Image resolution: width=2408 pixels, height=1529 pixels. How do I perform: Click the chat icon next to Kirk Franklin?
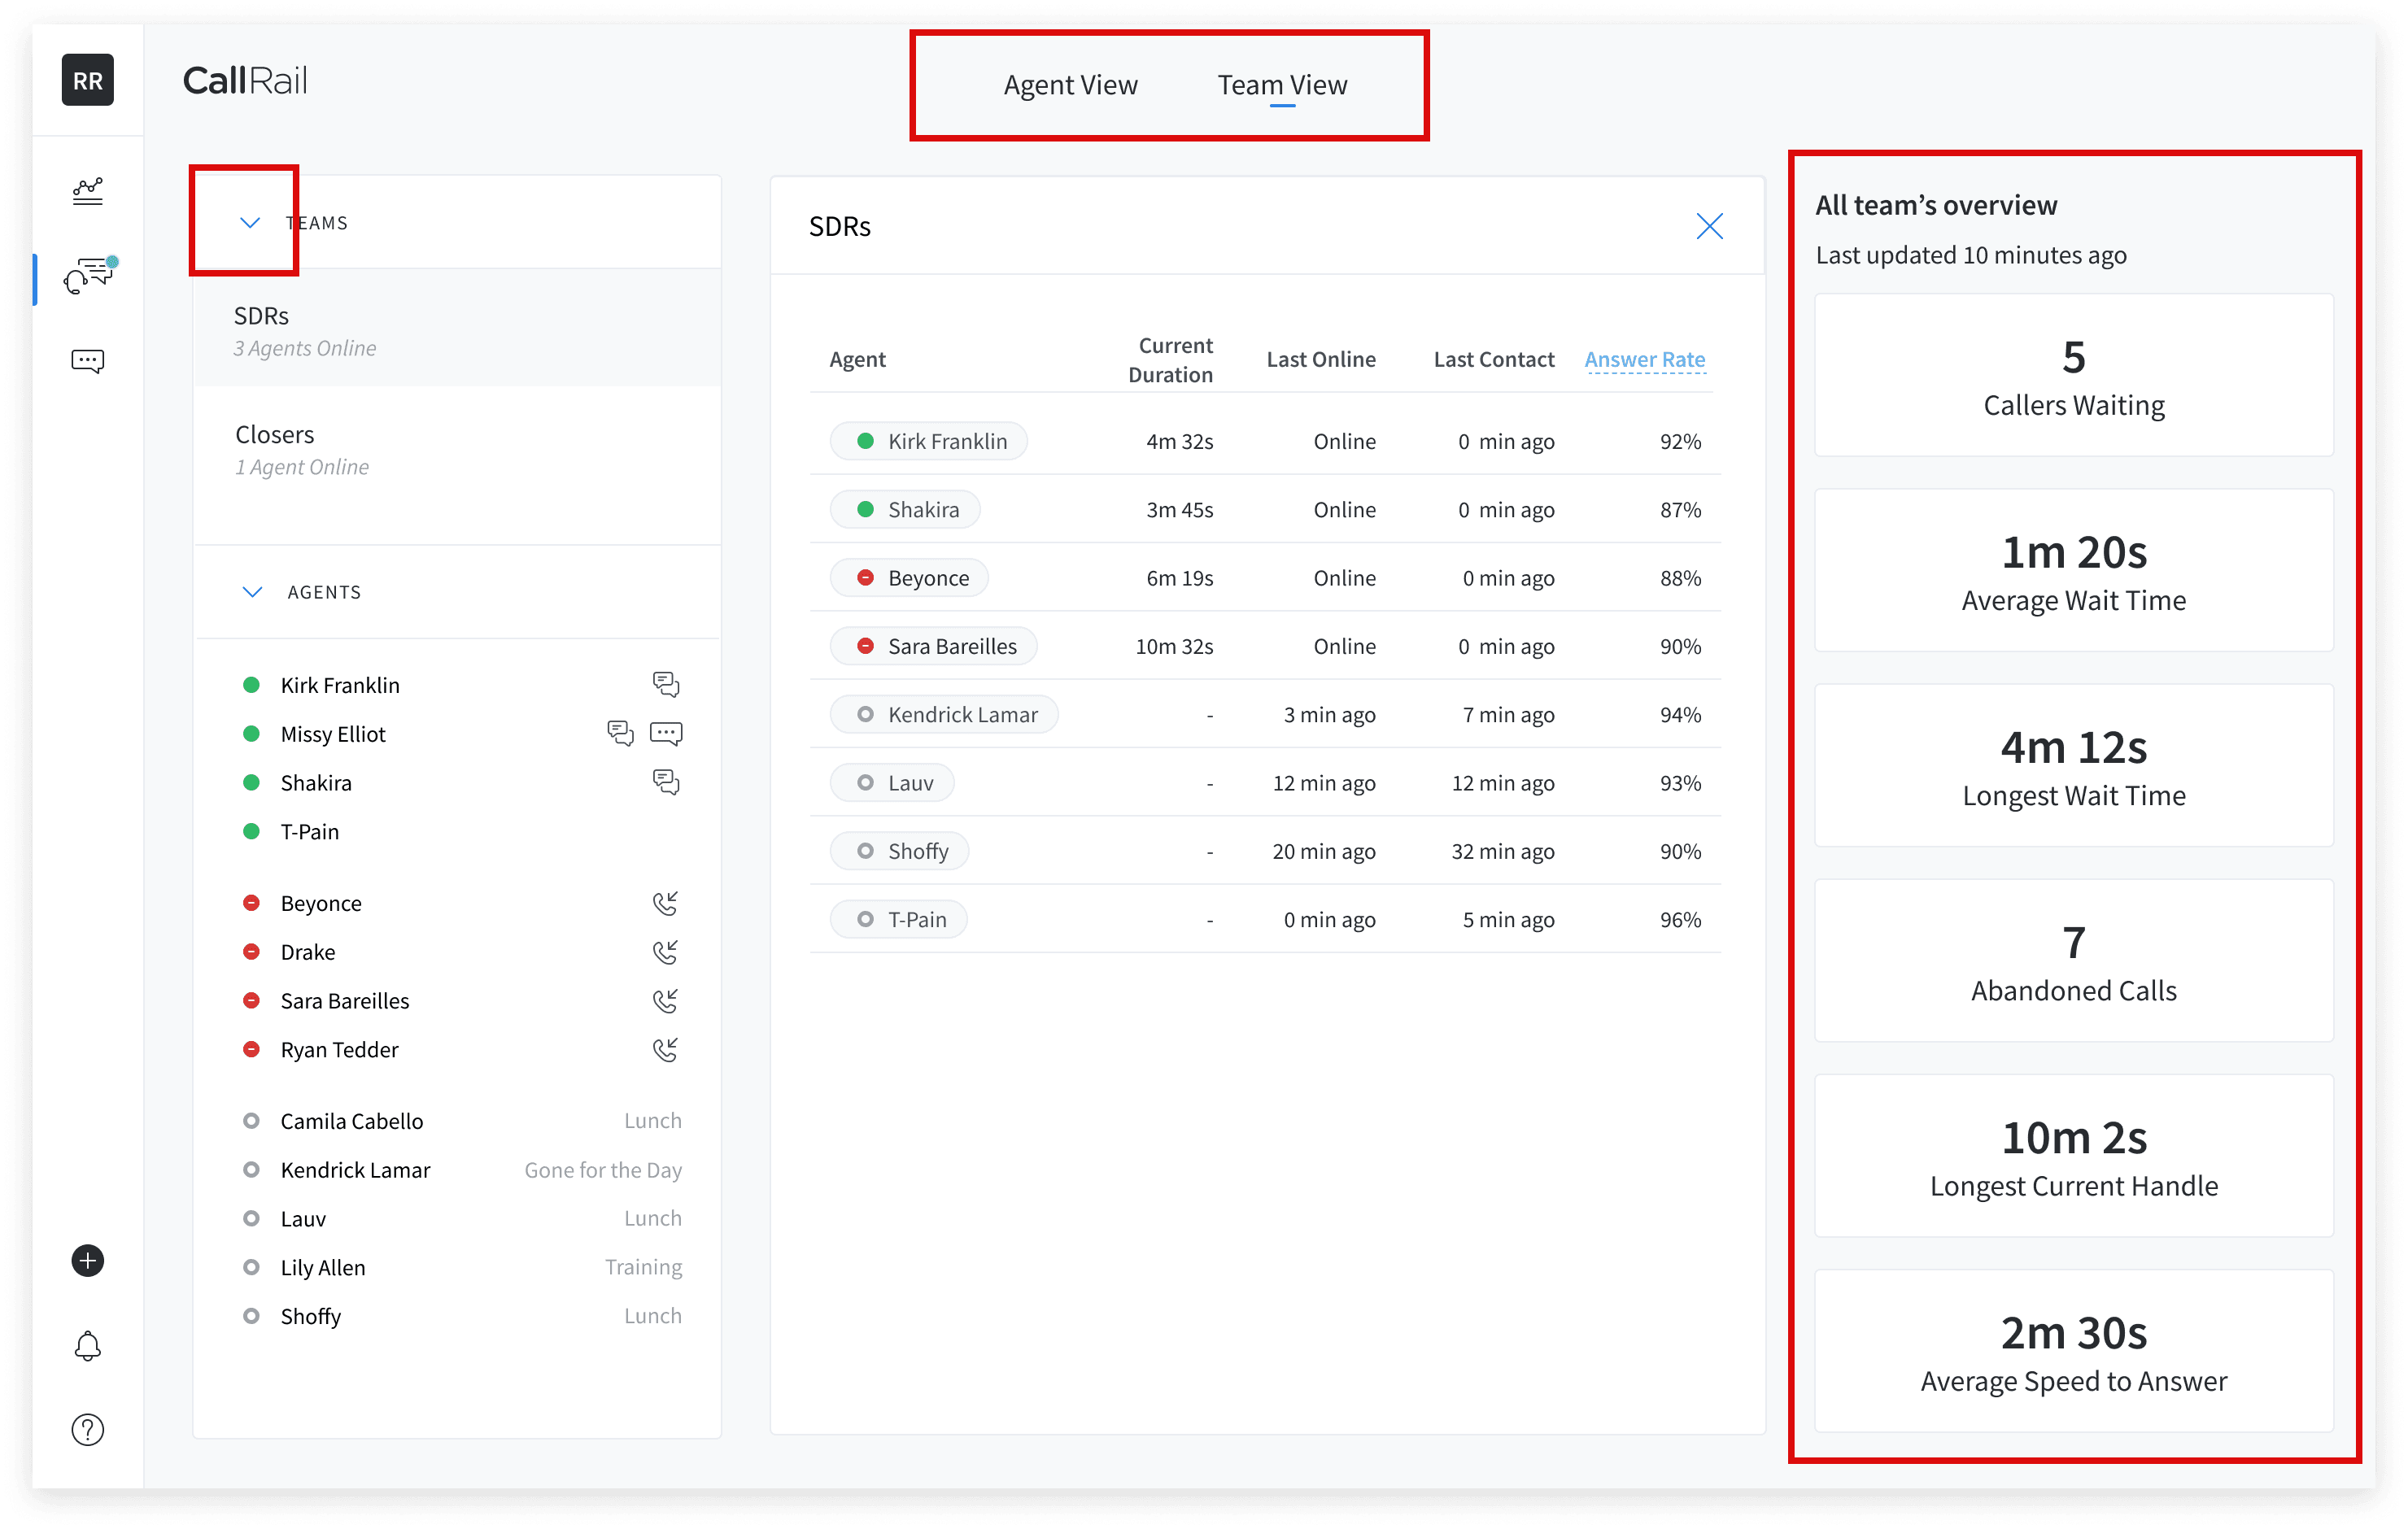click(665, 684)
